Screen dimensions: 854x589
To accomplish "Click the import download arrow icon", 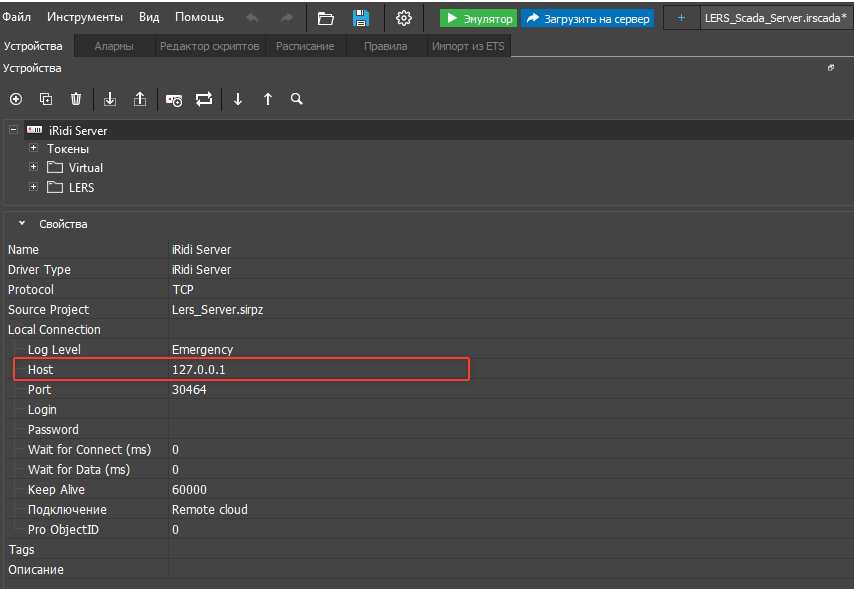I will coord(110,99).
